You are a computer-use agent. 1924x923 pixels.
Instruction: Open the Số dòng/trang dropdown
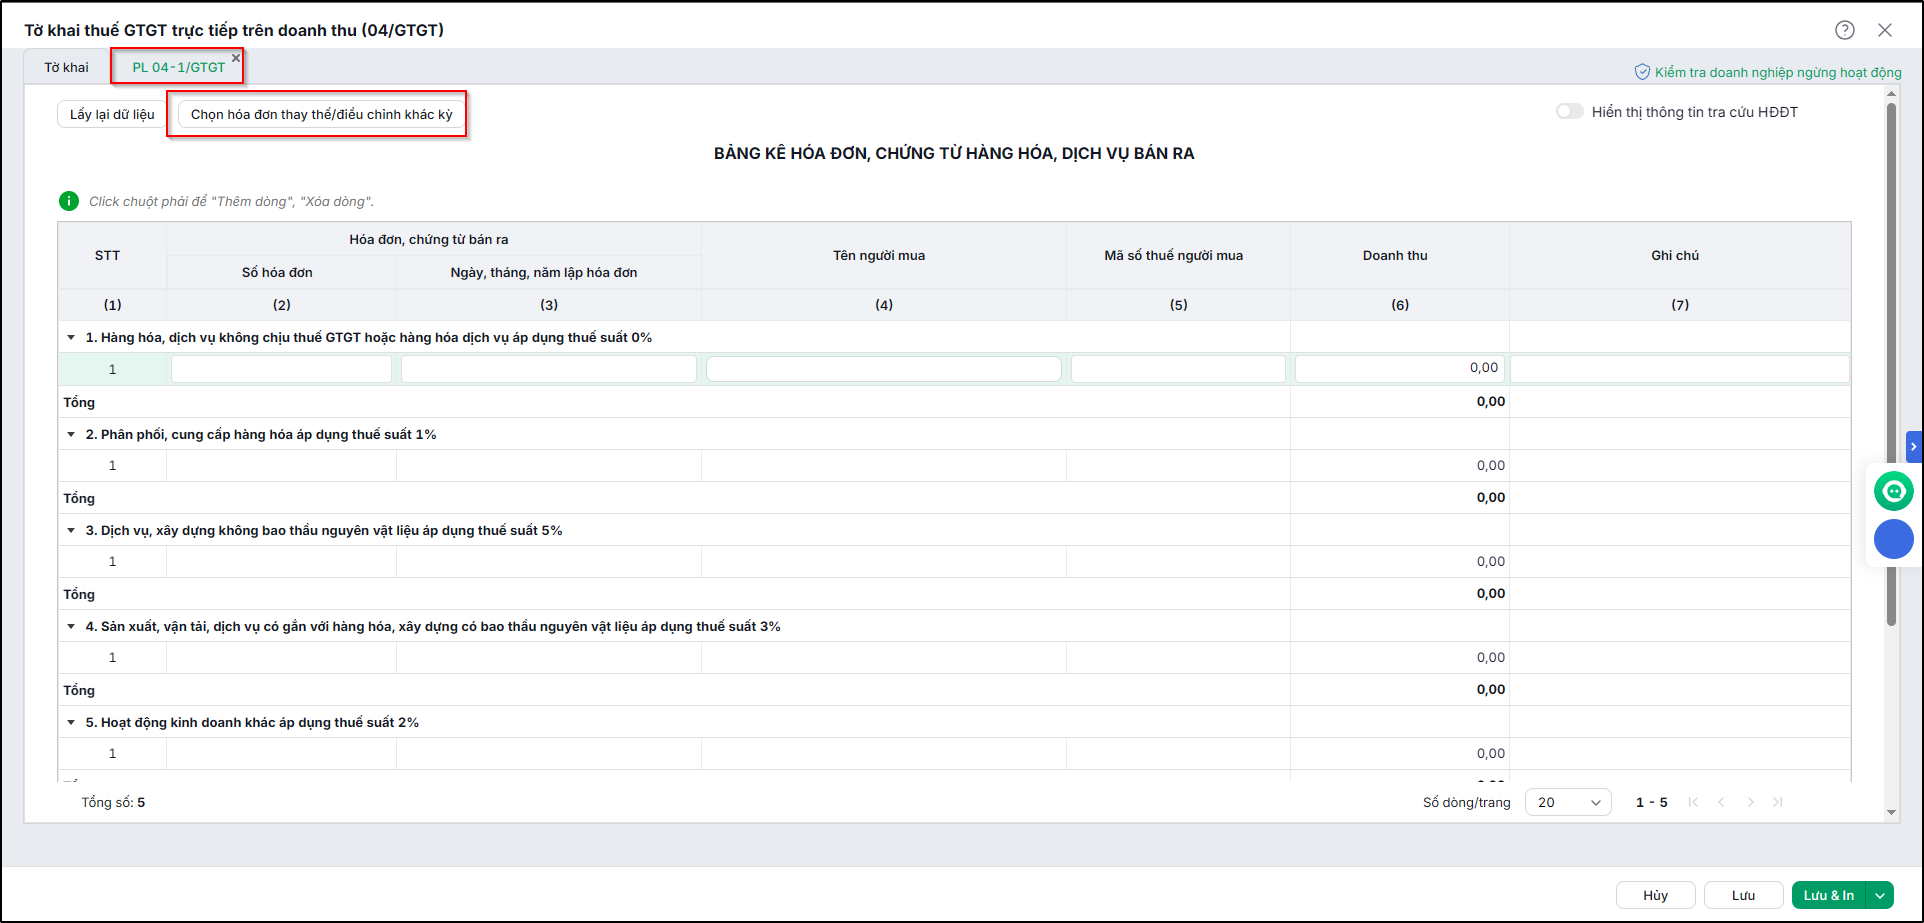coord(1568,802)
